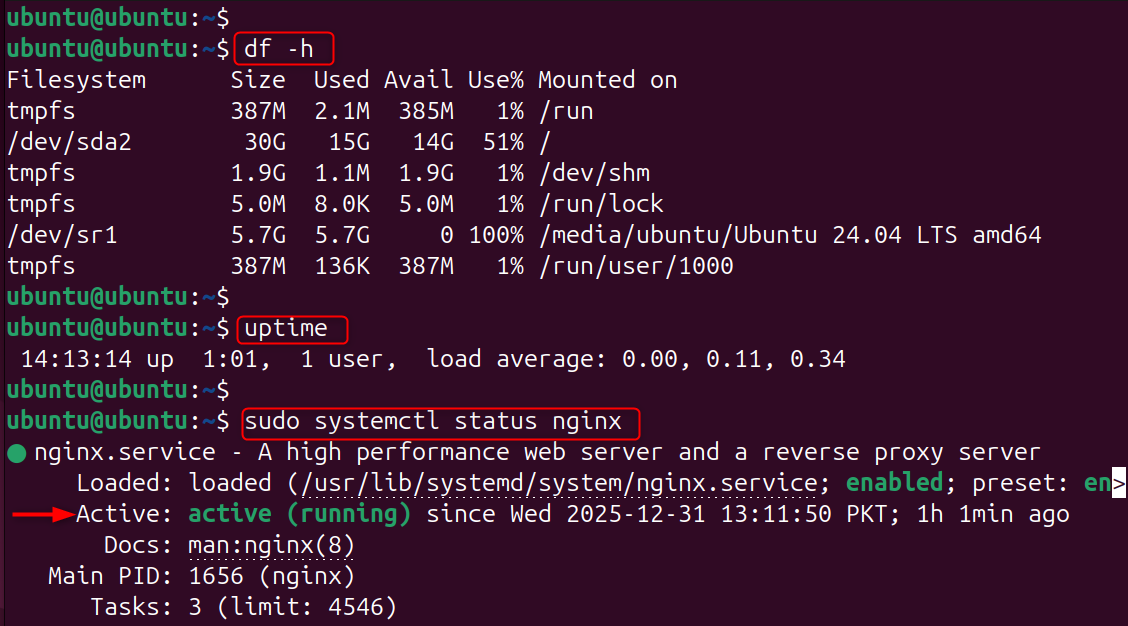Screen dimensions: 1128x626
Task: Click the line truncation arrow after preset
Action: (x=1119, y=485)
